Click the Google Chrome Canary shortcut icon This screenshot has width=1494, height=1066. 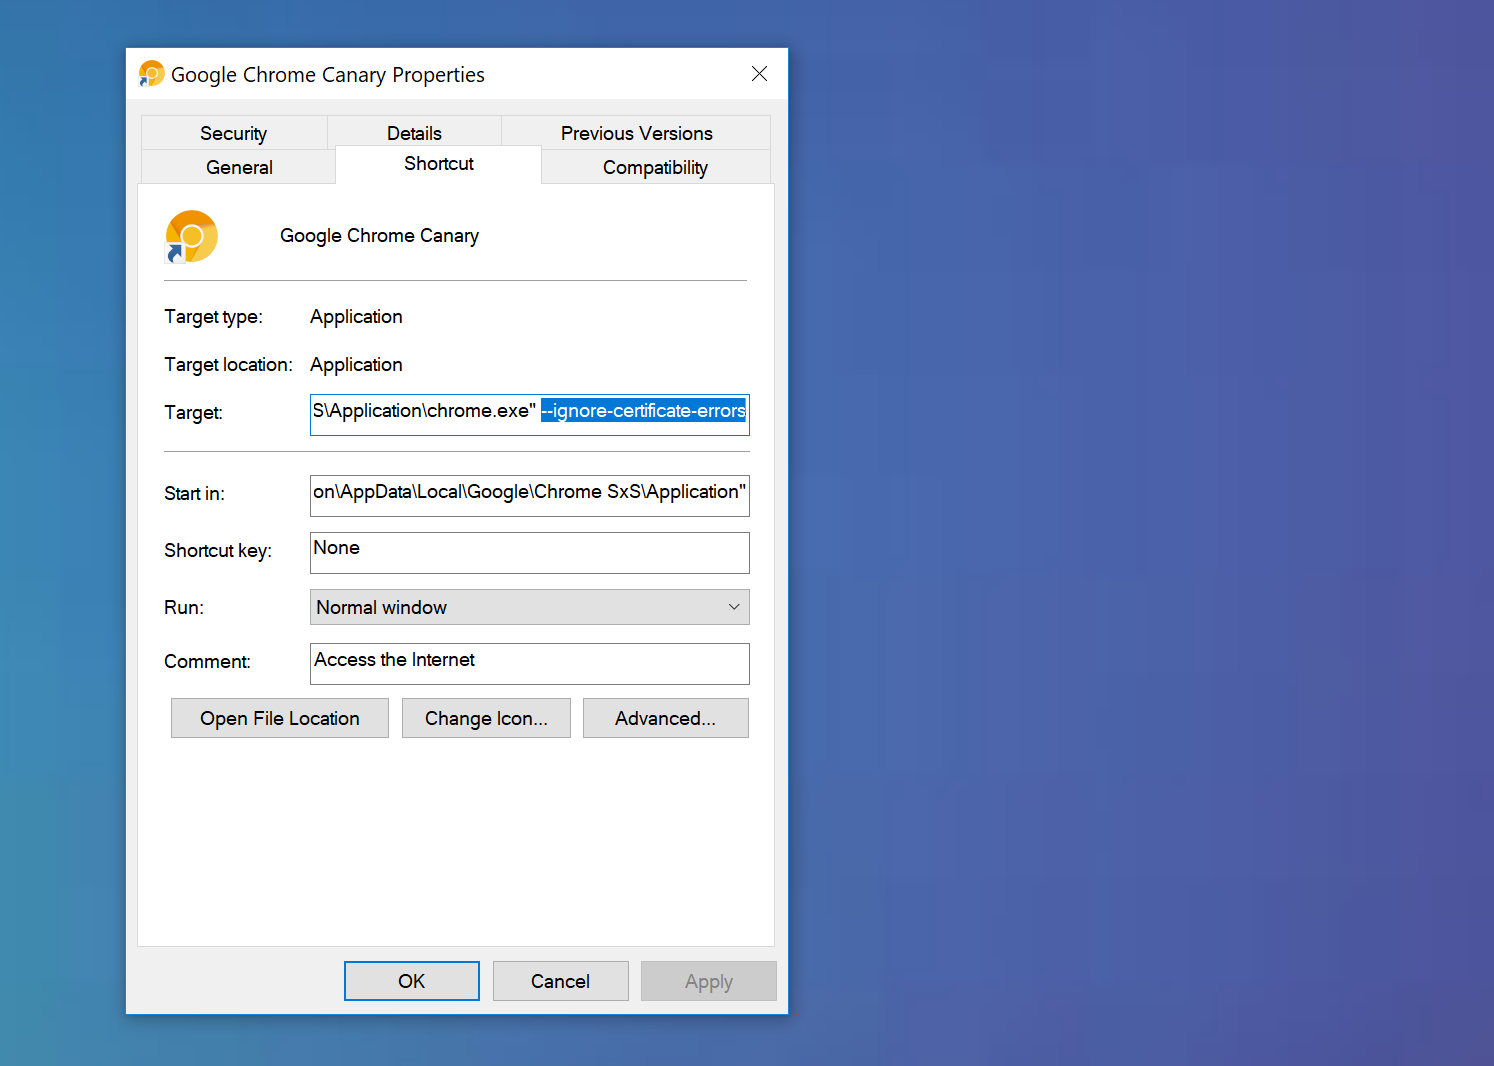coord(190,236)
